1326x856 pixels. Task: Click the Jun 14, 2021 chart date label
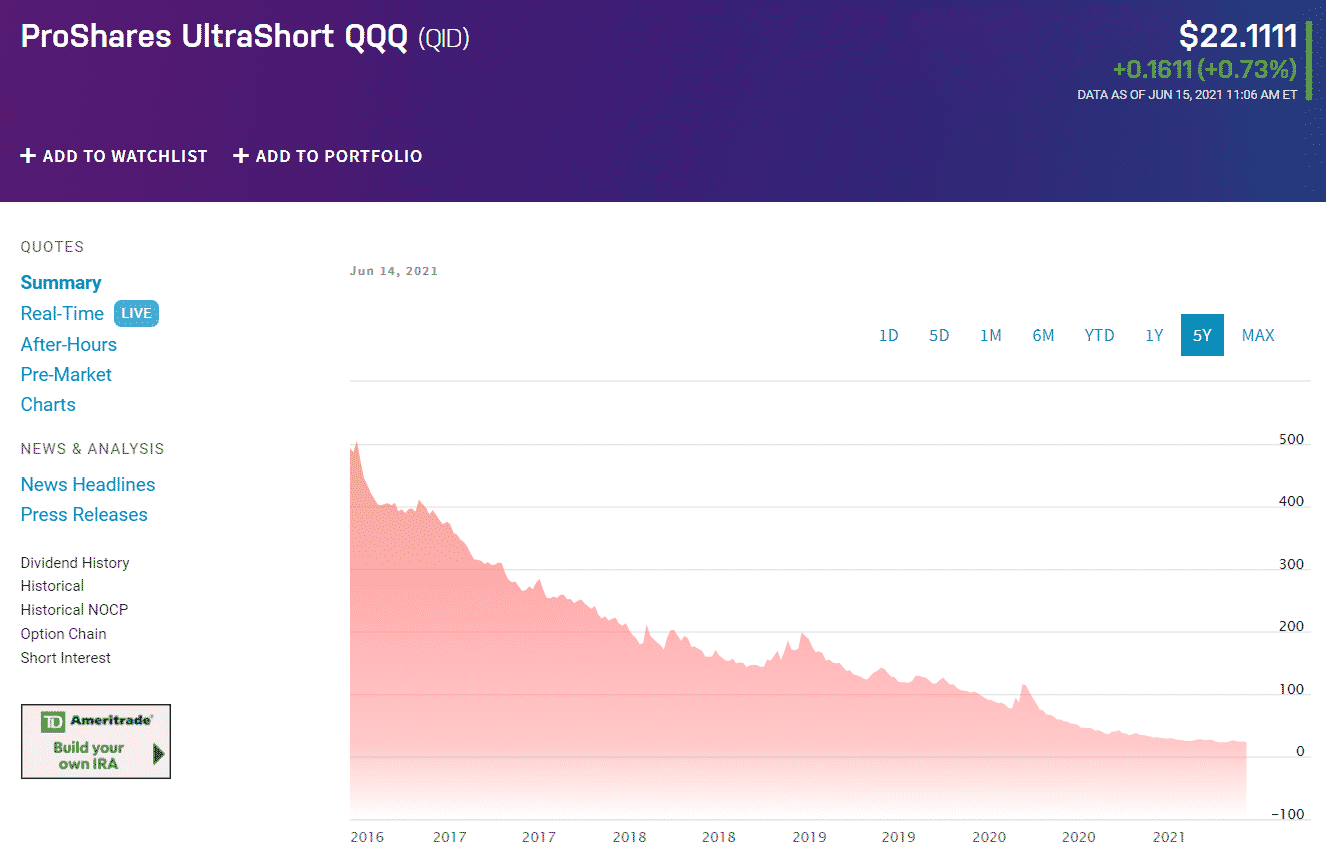tap(394, 271)
